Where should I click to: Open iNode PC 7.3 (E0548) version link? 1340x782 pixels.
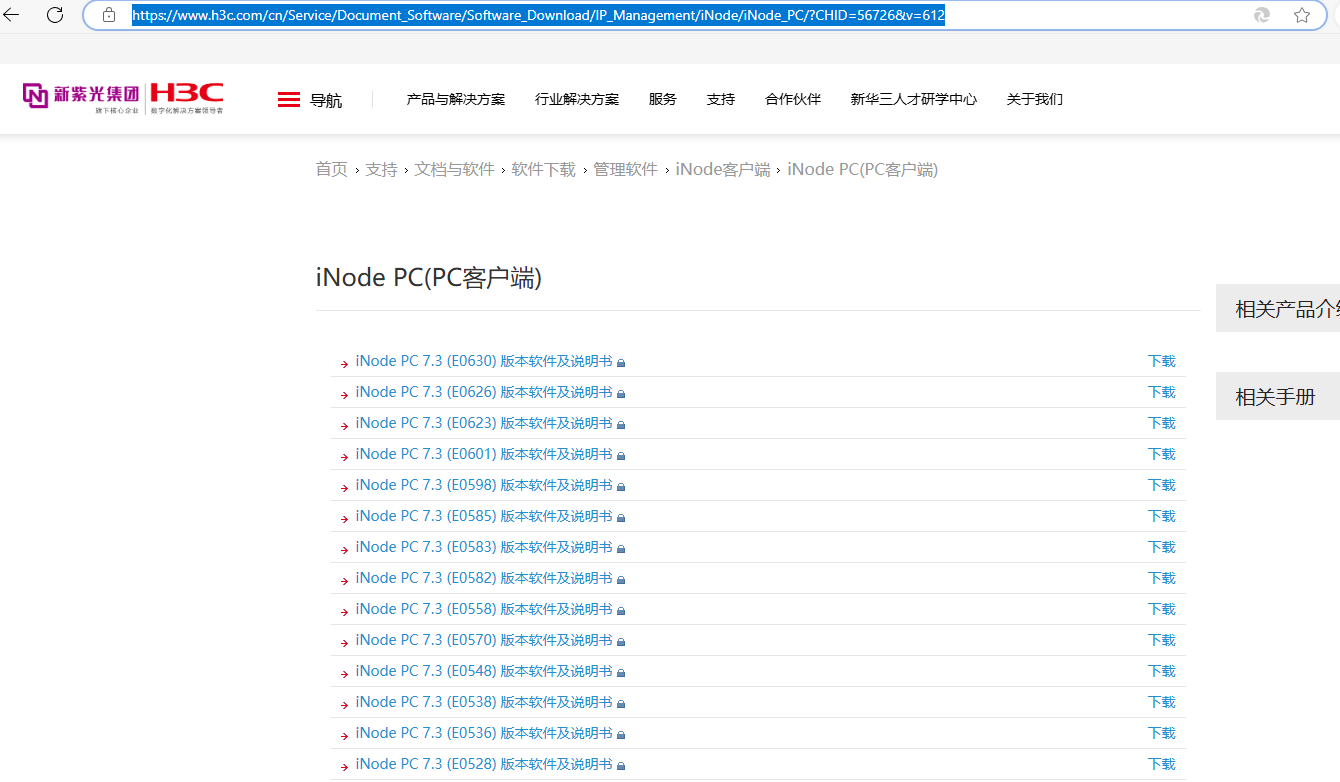(x=484, y=671)
